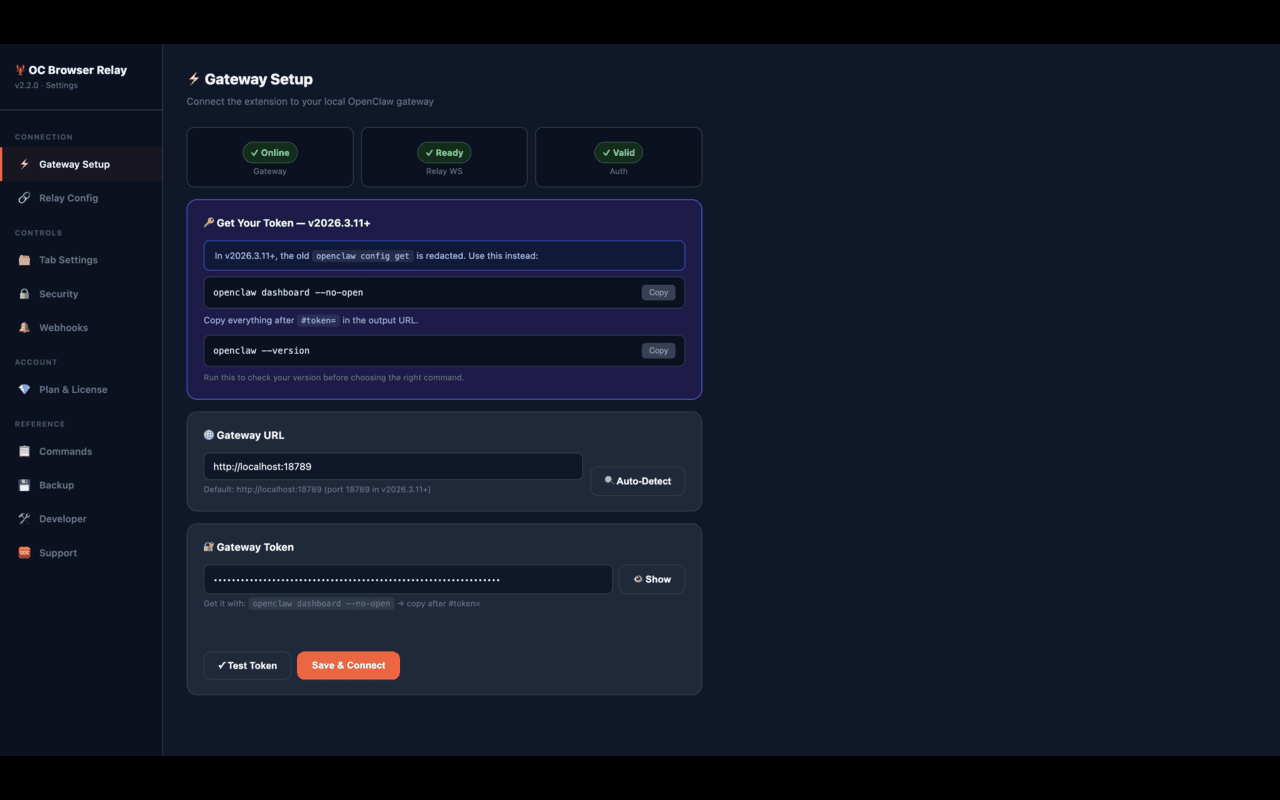Click the Gateway Token password field
Viewport: 1280px width, 800px height.
coord(408,580)
